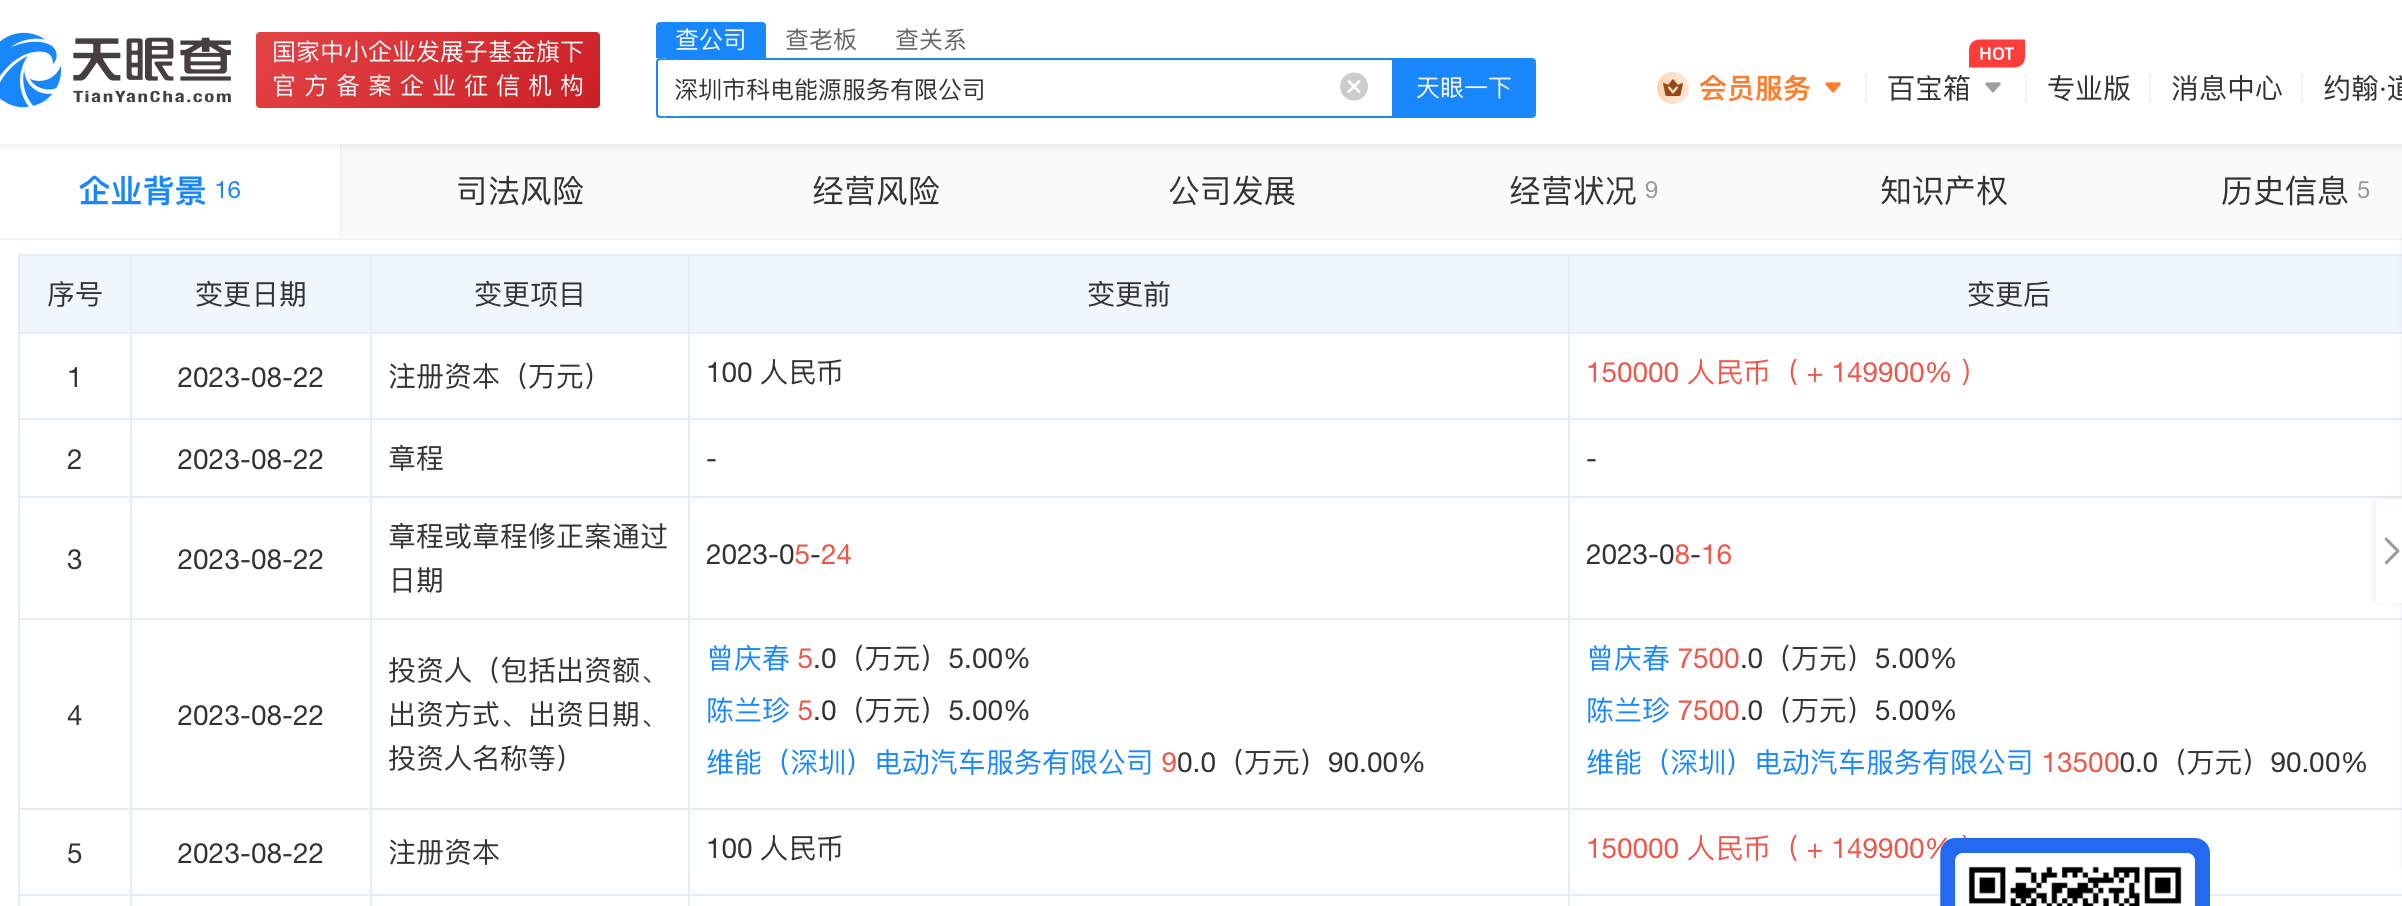Open the QR code popup
This screenshot has height=906, width=2402.
coord(2075,874)
